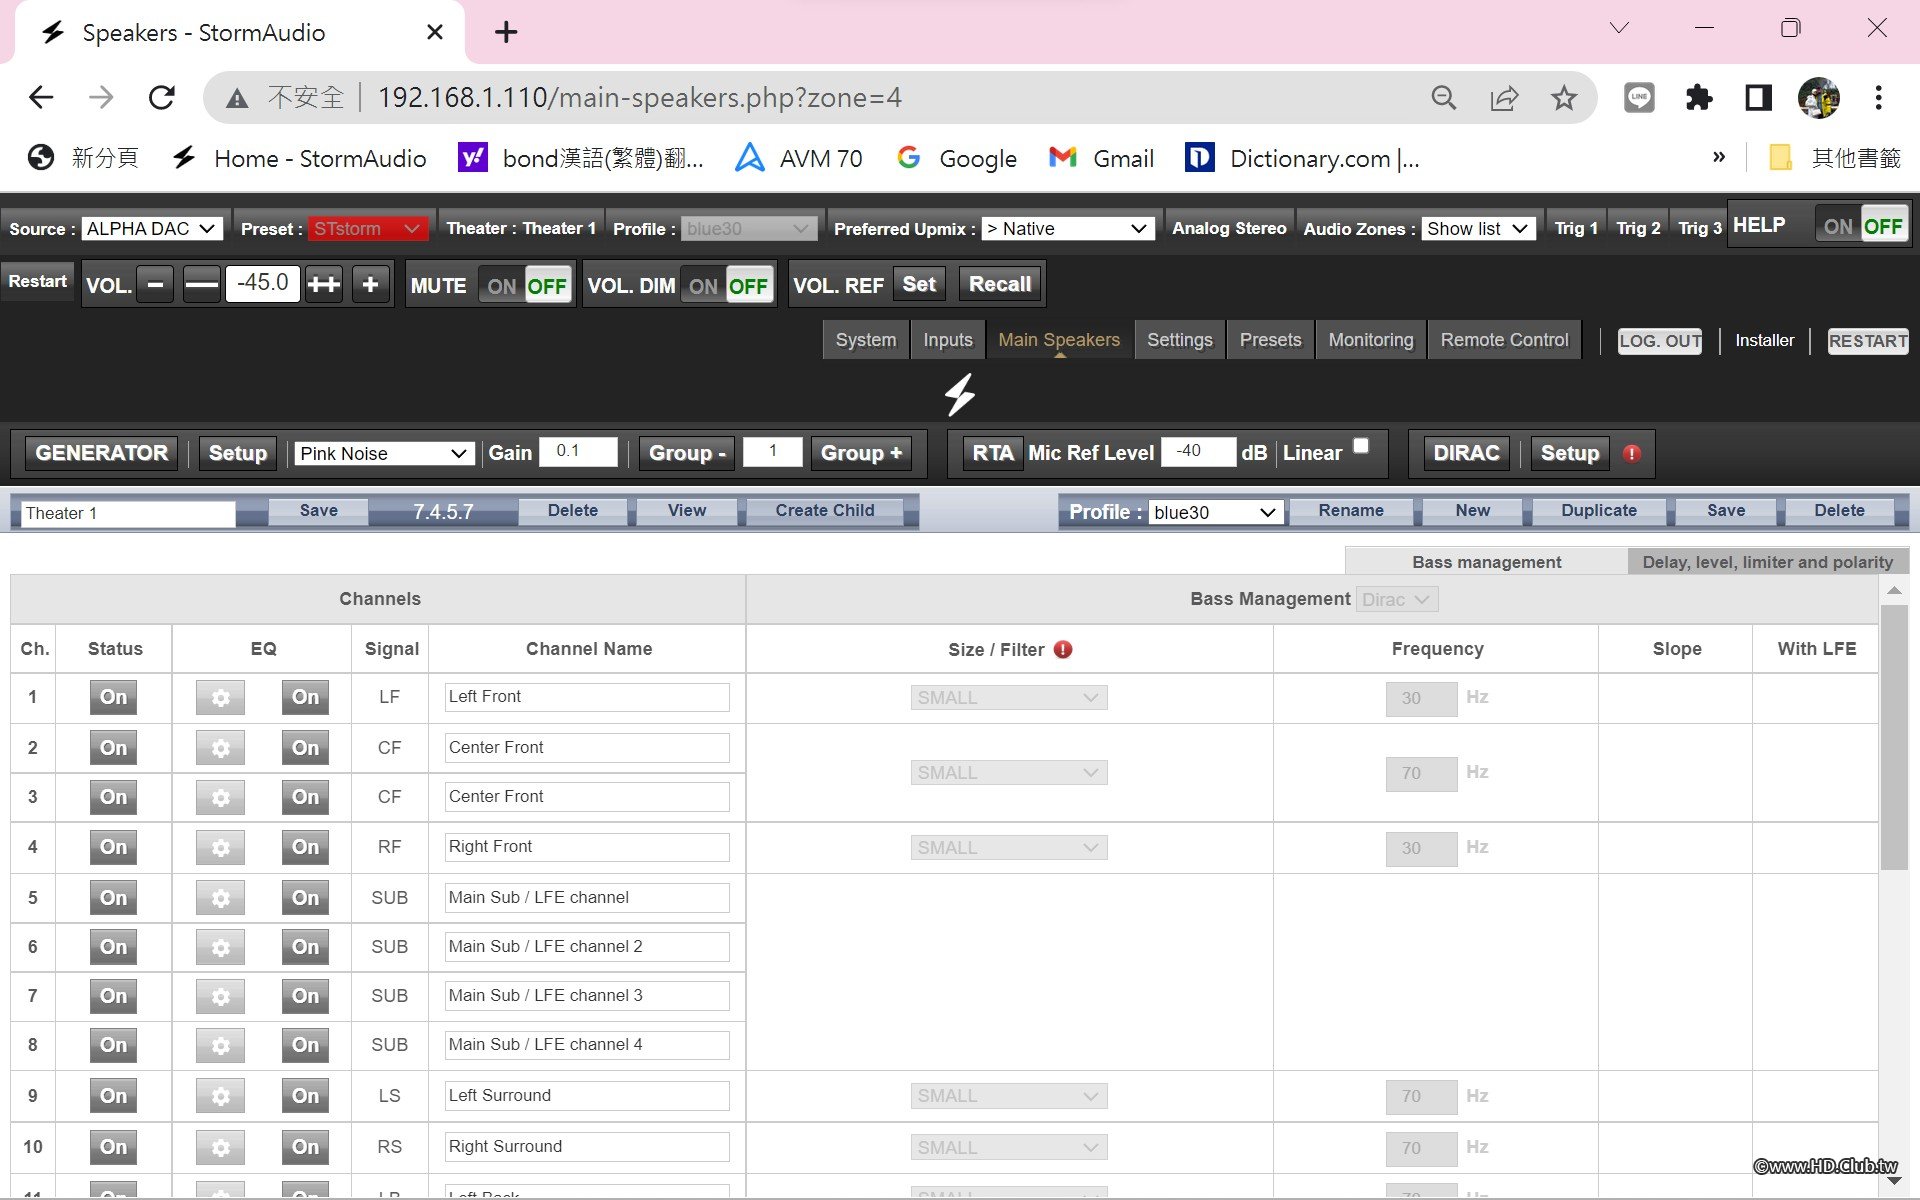The image size is (1920, 1200).
Task: Click the StormAudio lightning bolt logo
Action: point(960,394)
